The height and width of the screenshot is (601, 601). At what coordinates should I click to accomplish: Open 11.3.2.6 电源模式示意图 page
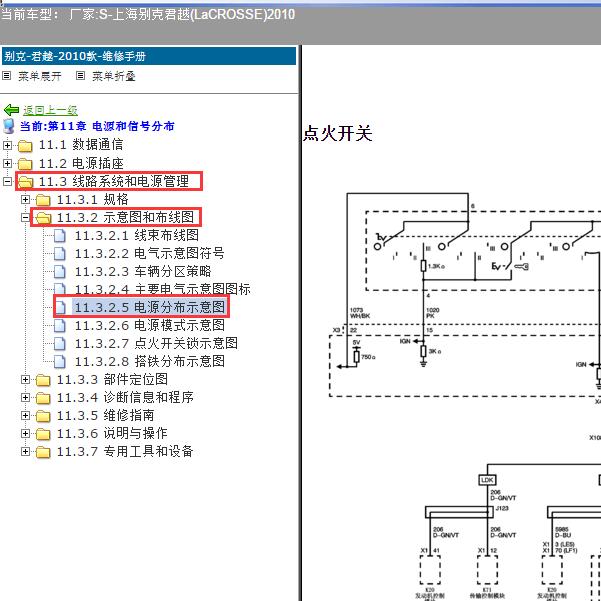coord(149,325)
